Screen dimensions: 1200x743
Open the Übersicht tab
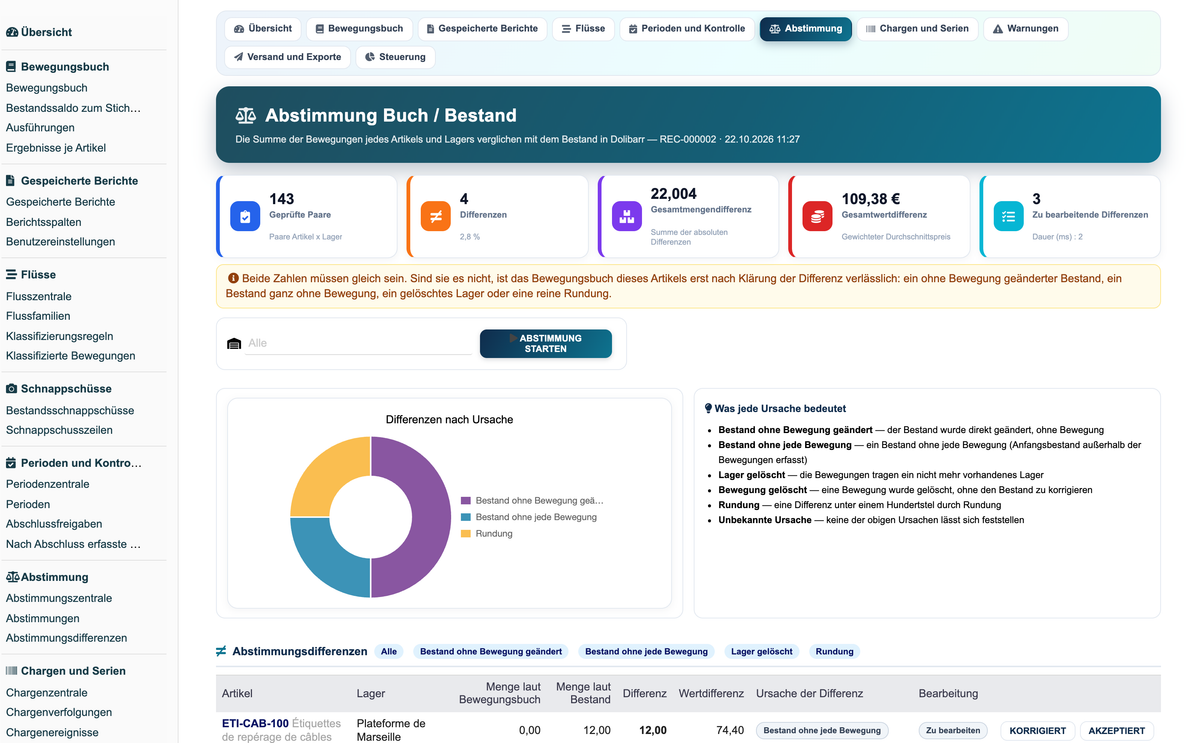[263, 29]
